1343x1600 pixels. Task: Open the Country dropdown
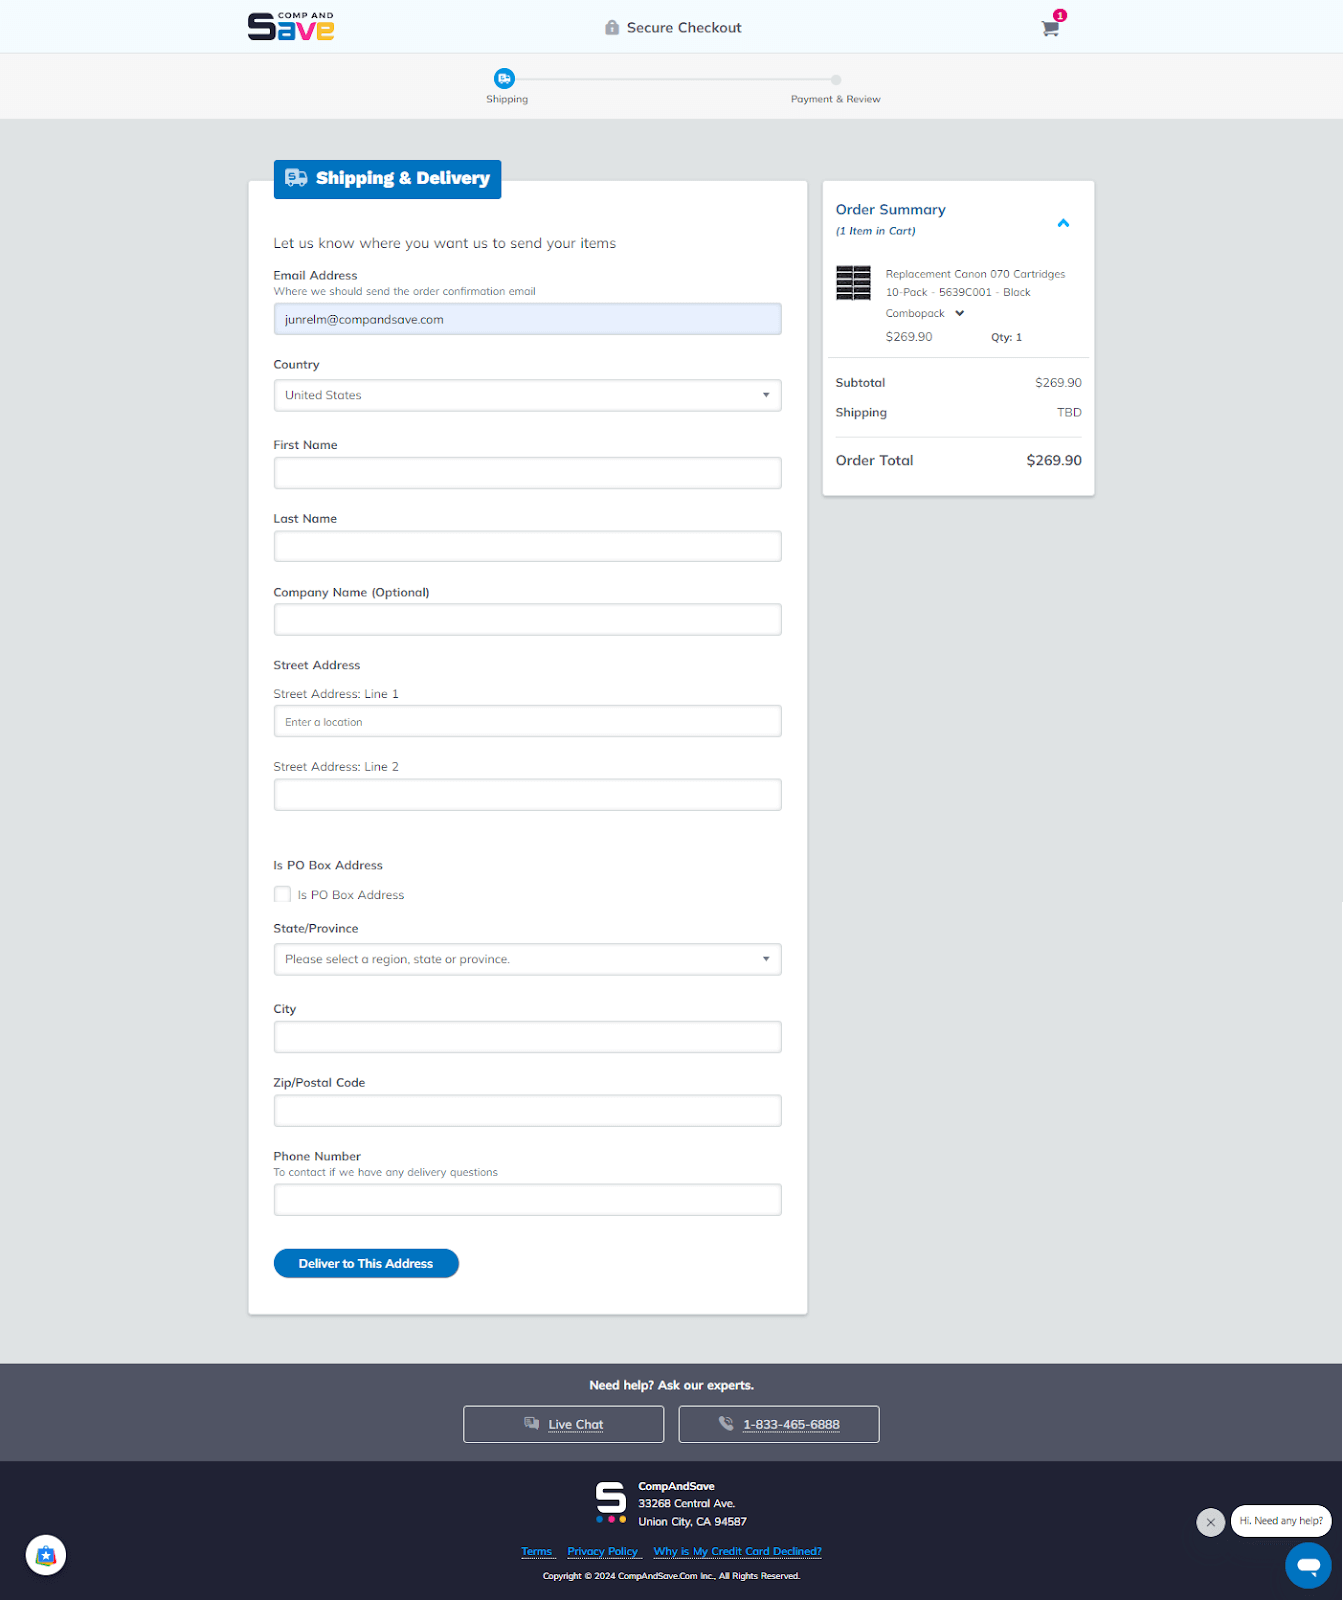pyautogui.click(x=527, y=395)
